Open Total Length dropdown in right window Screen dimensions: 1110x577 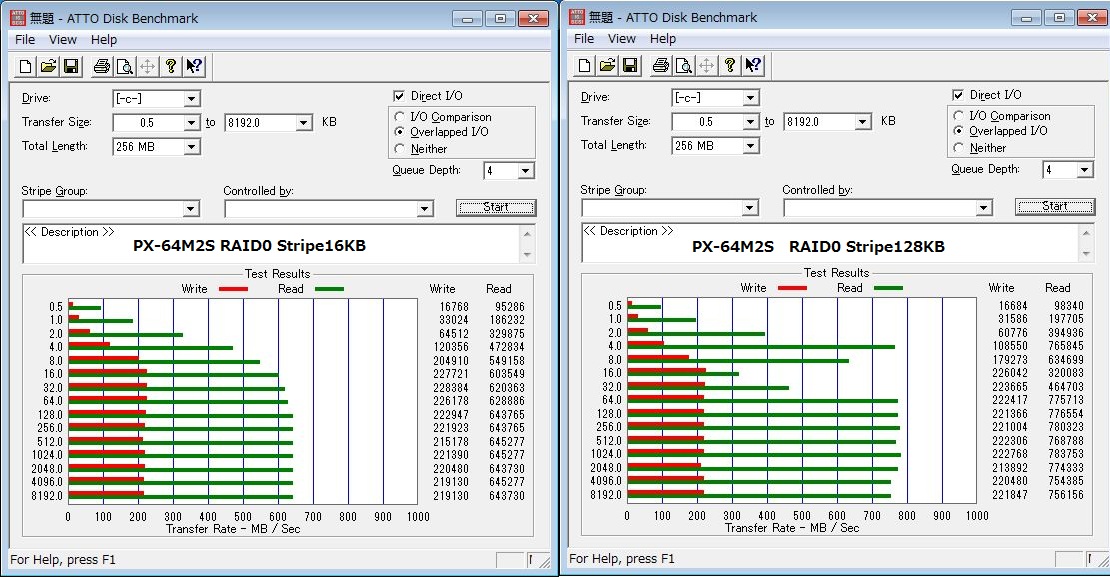click(750, 146)
